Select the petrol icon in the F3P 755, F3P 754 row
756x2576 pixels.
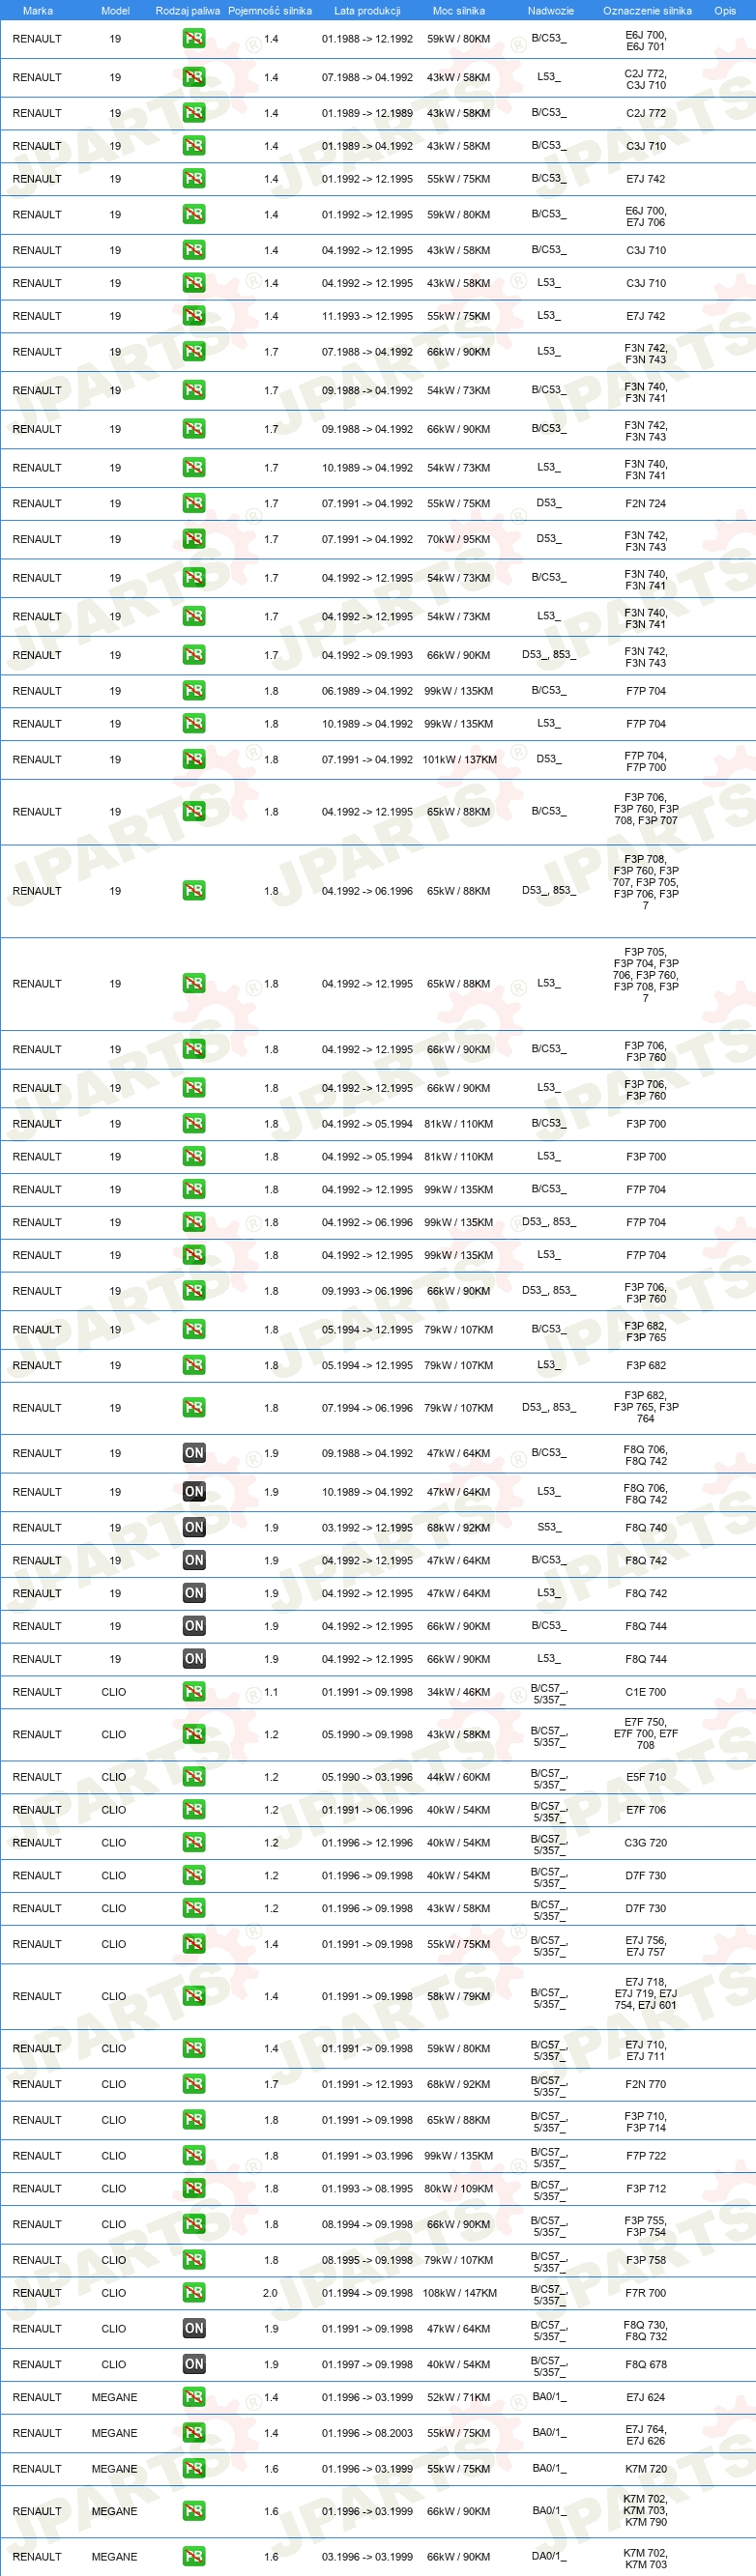194,2224
